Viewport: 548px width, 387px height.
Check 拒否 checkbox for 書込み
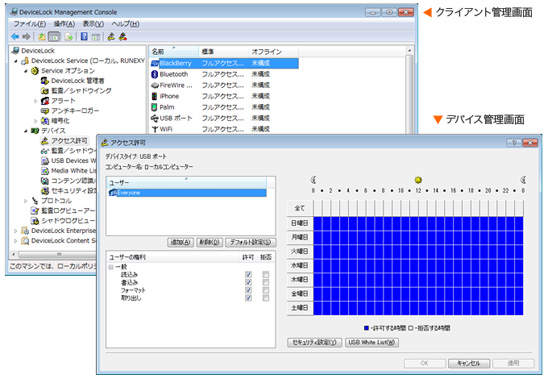pyautogui.click(x=266, y=282)
